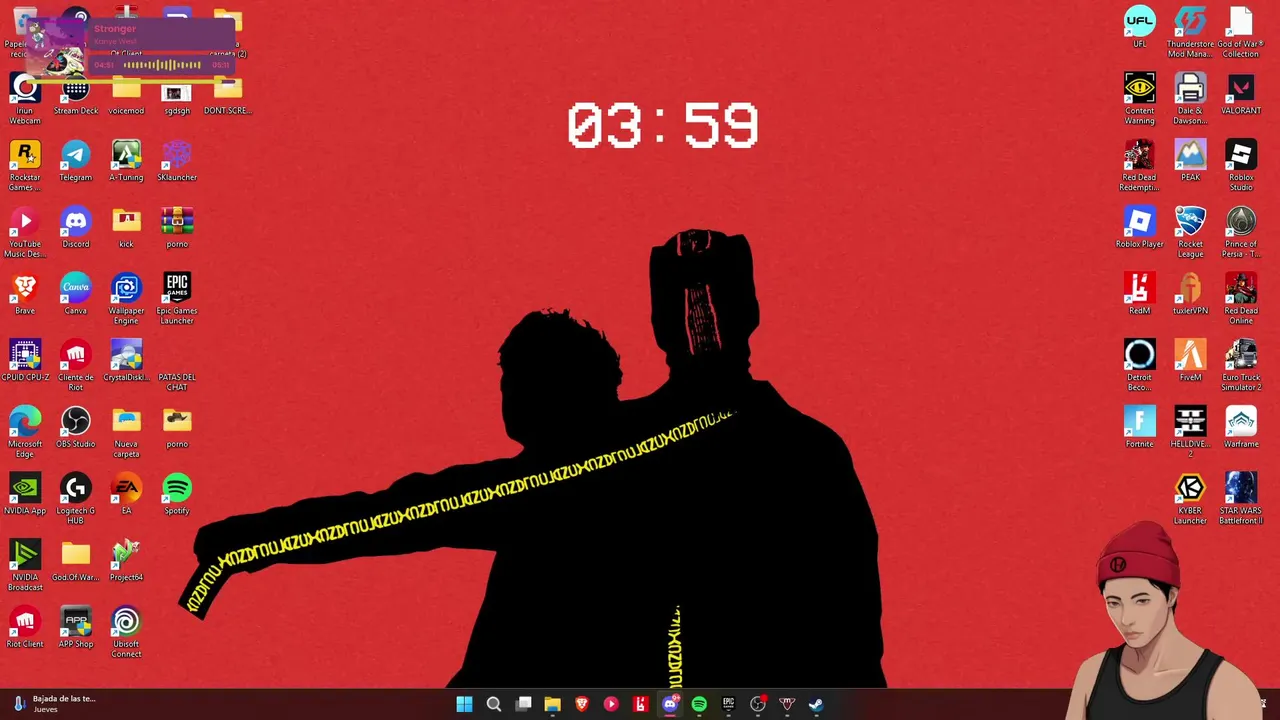Open Task View on the taskbar
Image resolution: width=1280 pixels, height=720 pixels.
[523, 704]
